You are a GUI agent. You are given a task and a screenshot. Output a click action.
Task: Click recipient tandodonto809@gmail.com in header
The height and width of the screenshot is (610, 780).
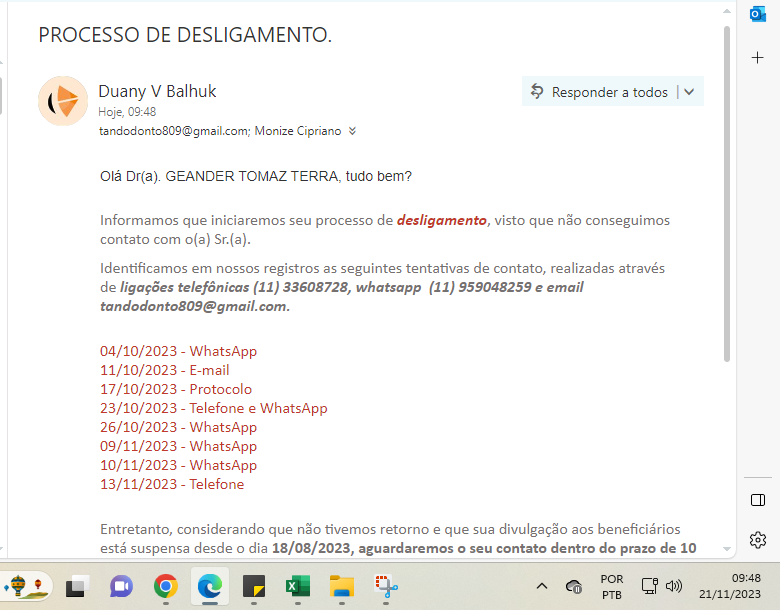click(x=174, y=131)
